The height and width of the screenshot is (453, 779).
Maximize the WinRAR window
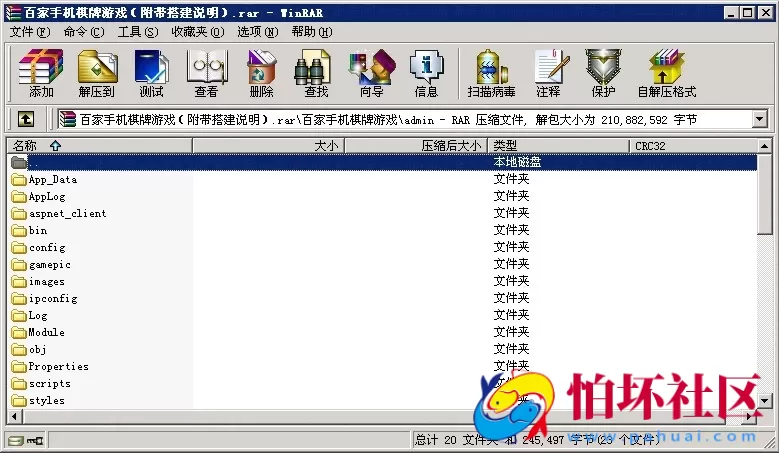(x=747, y=12)
